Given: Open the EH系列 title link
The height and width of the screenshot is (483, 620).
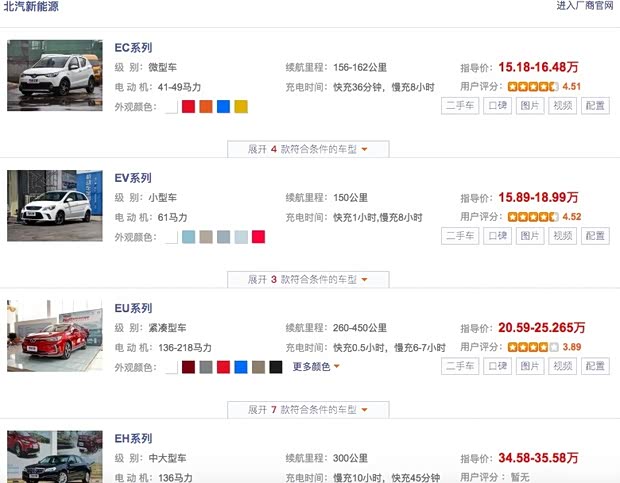Looking at the screenshot, I should (x=133, y=439).
